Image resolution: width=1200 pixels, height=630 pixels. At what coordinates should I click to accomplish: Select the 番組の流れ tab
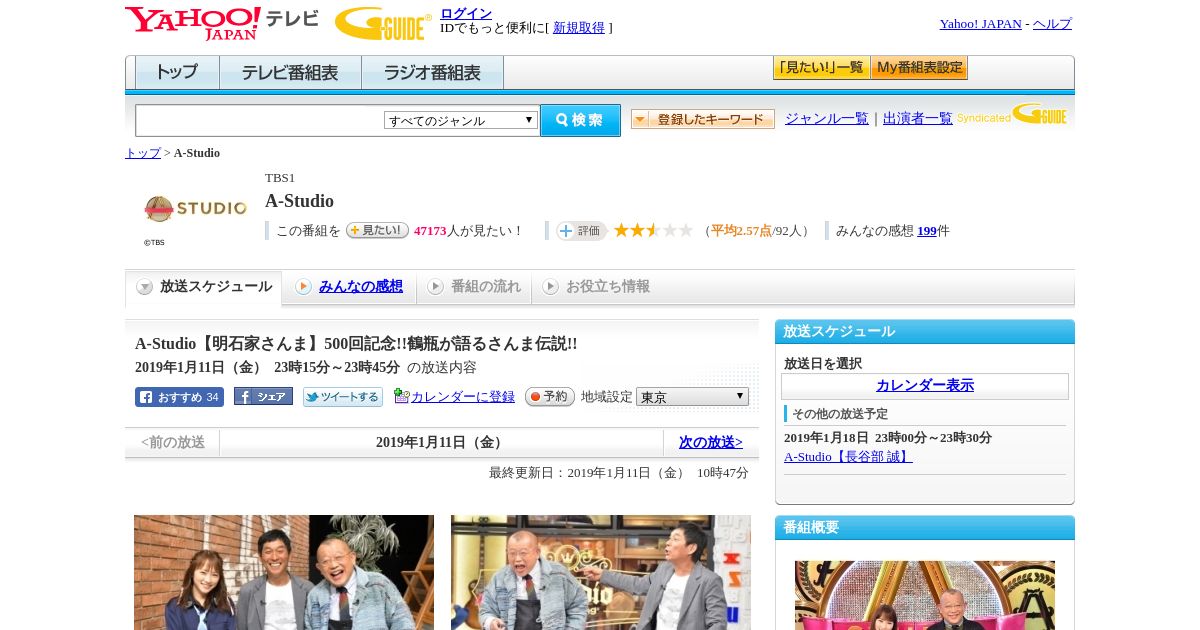[x=474, y=287]
